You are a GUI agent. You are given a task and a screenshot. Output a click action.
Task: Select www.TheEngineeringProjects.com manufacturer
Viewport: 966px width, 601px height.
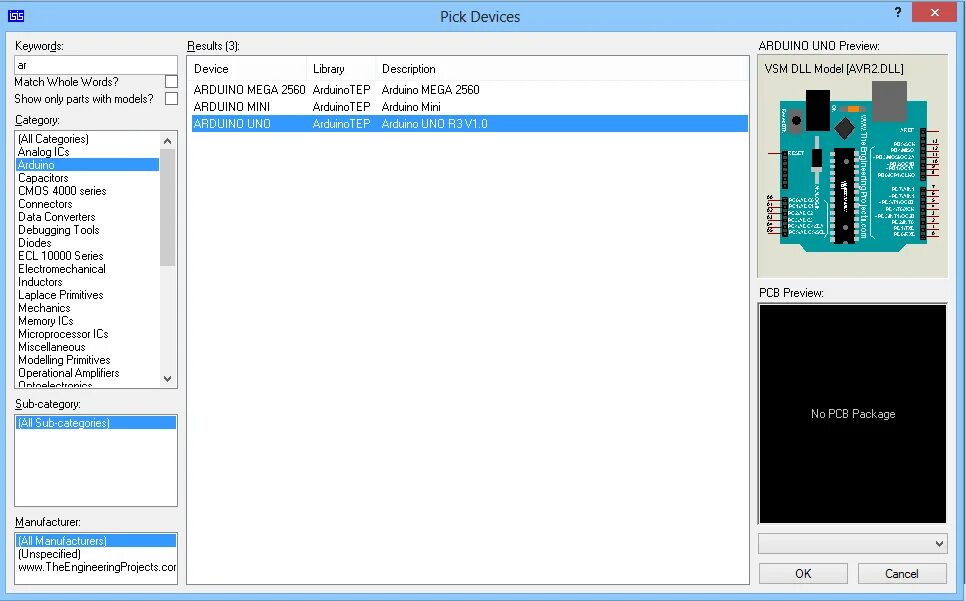(x=97, y=567)
